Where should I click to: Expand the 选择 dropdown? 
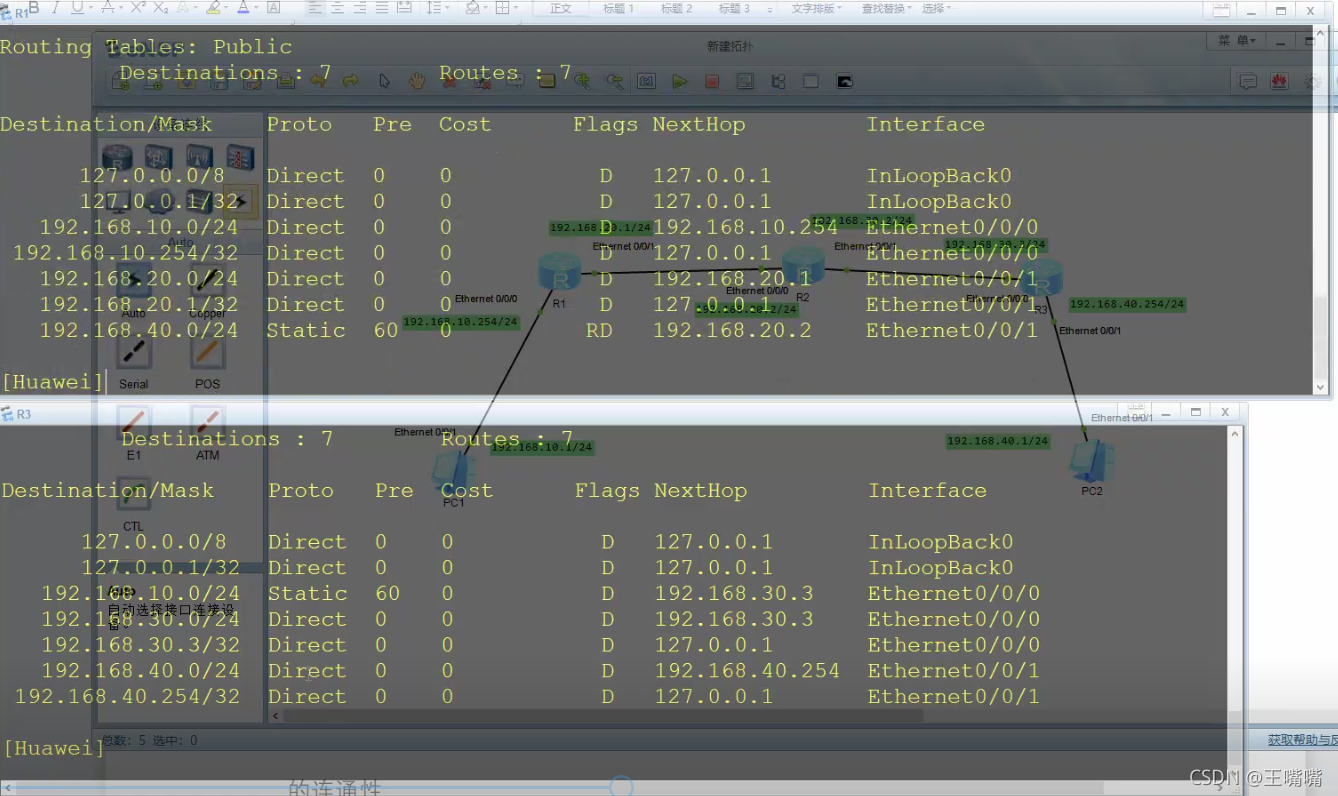tap(936, 9)
